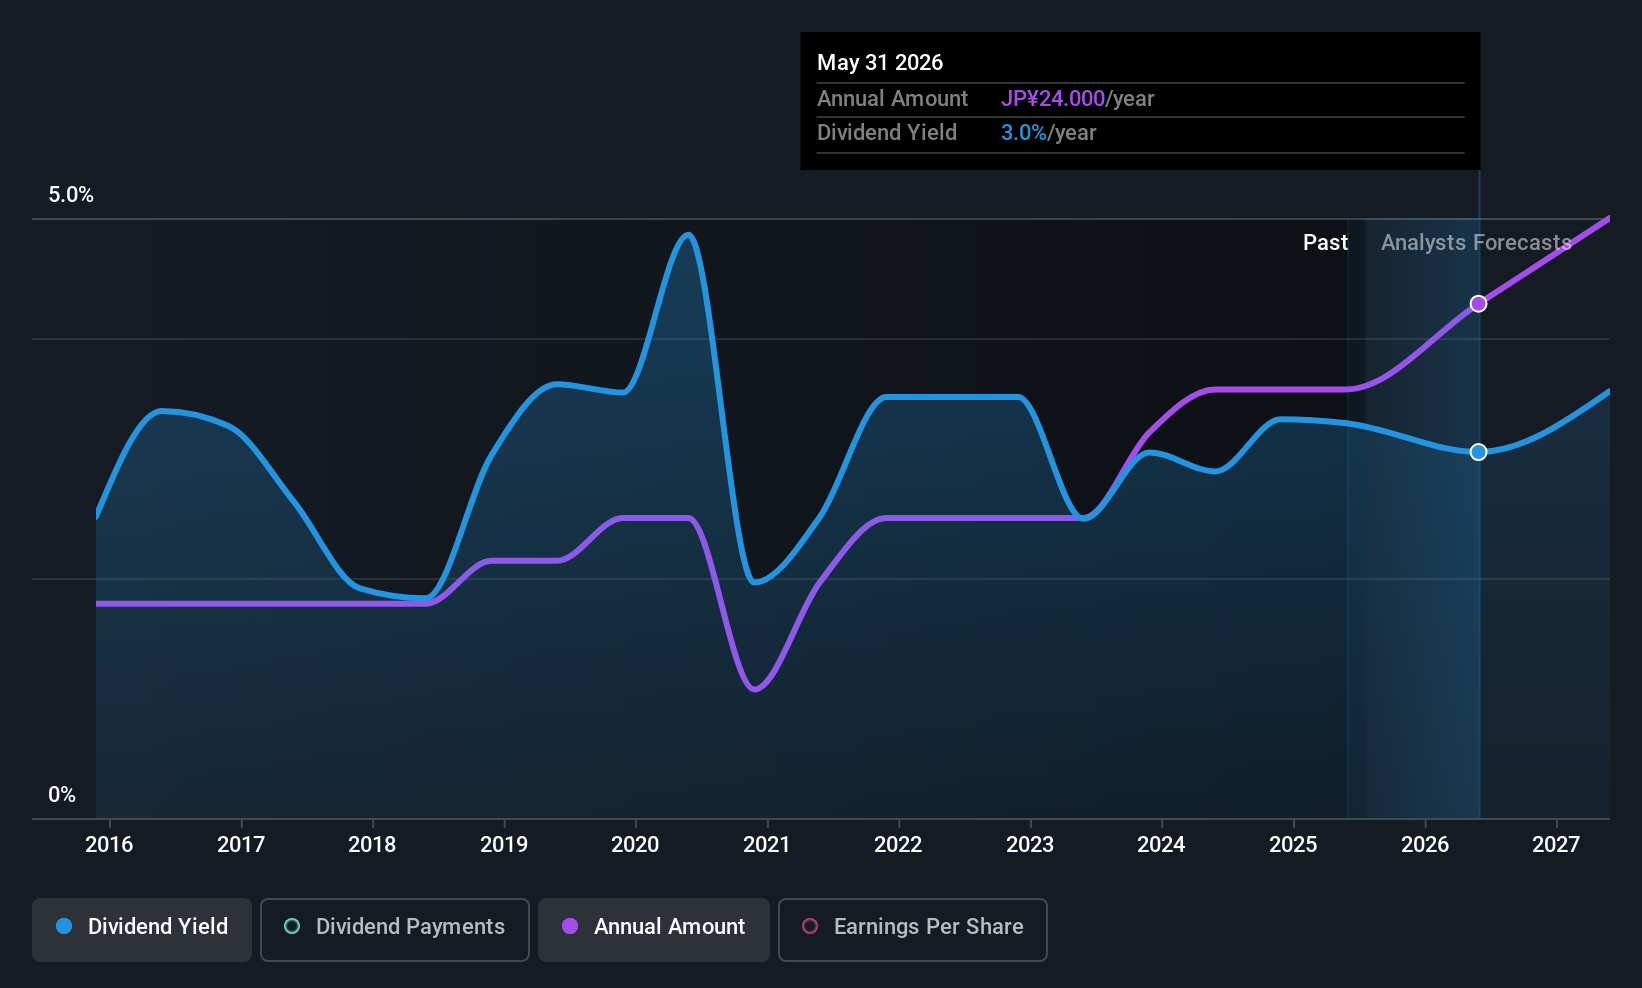Toggle the Earnings Per Share series

913,930
